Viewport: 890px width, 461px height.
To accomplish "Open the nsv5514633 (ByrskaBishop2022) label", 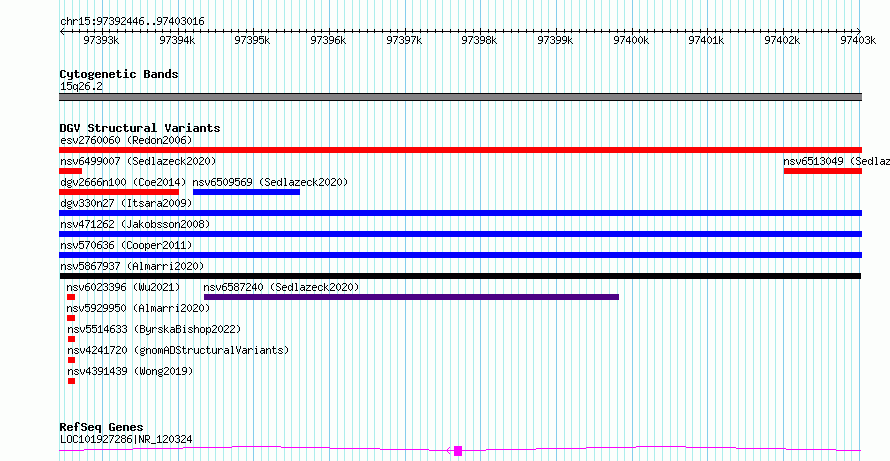I will 154,329.
